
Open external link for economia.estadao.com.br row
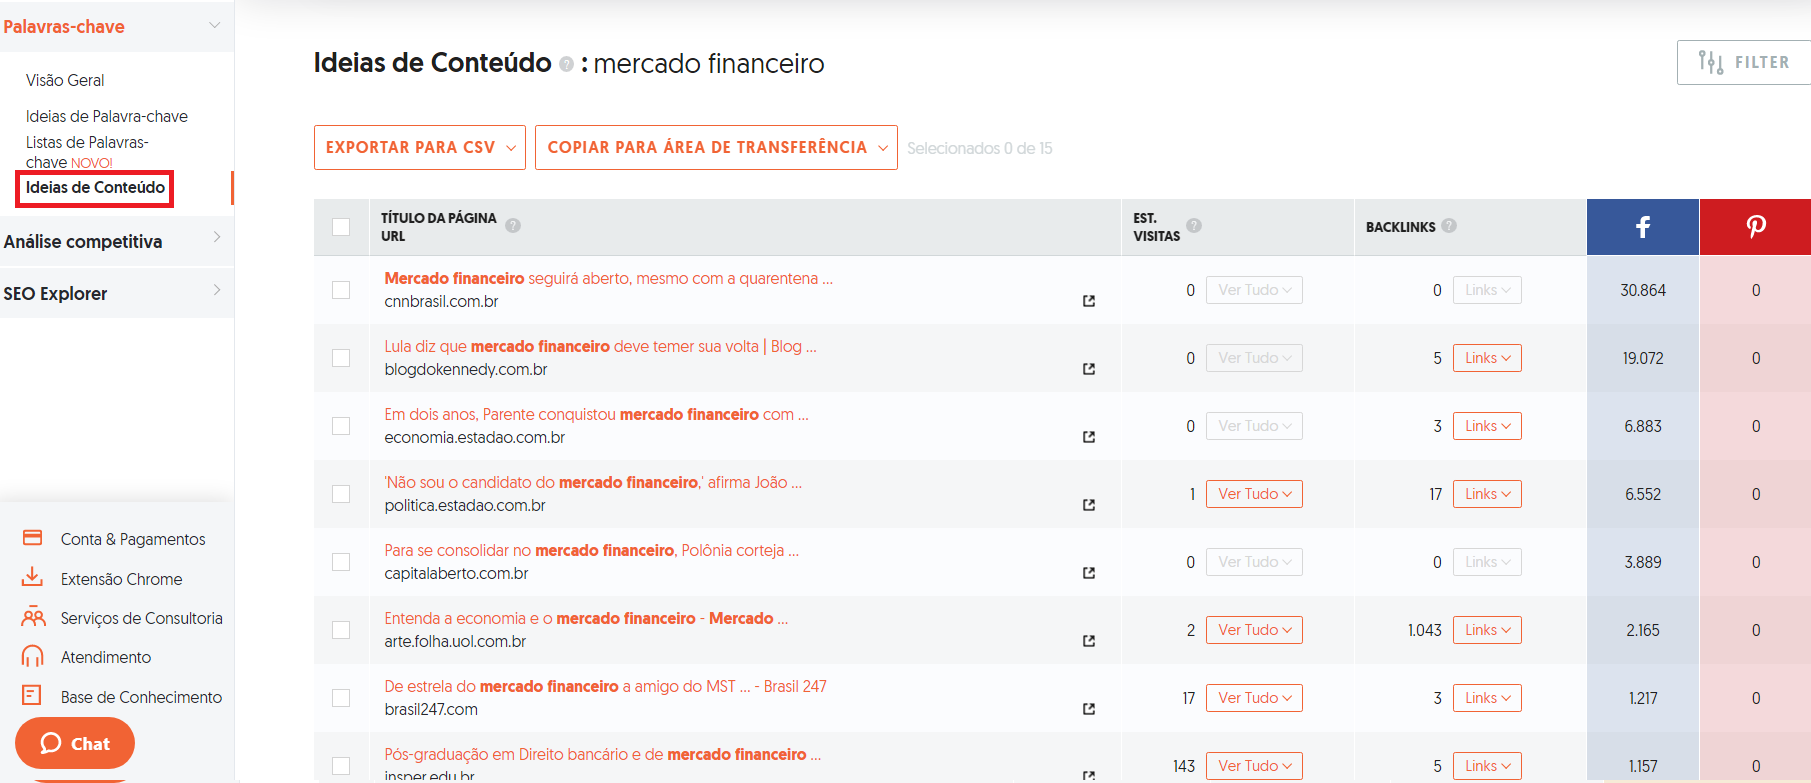tap(1089, 437)
